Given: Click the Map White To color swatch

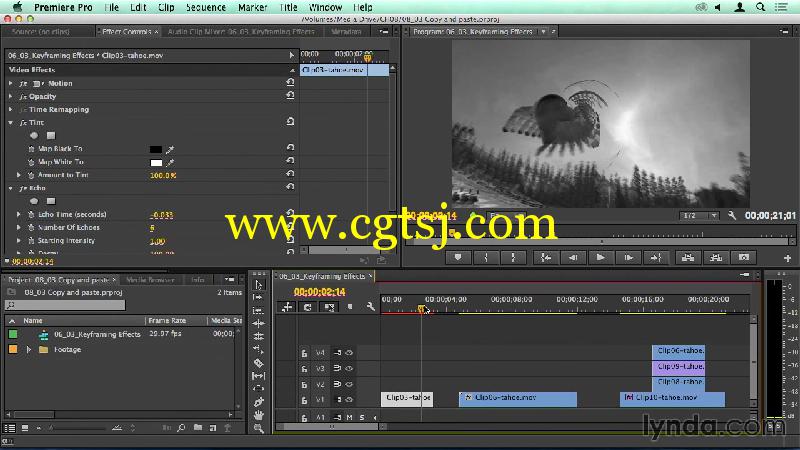Looking at the screenshot, I should pyautogui.click(x=156, y=162).
